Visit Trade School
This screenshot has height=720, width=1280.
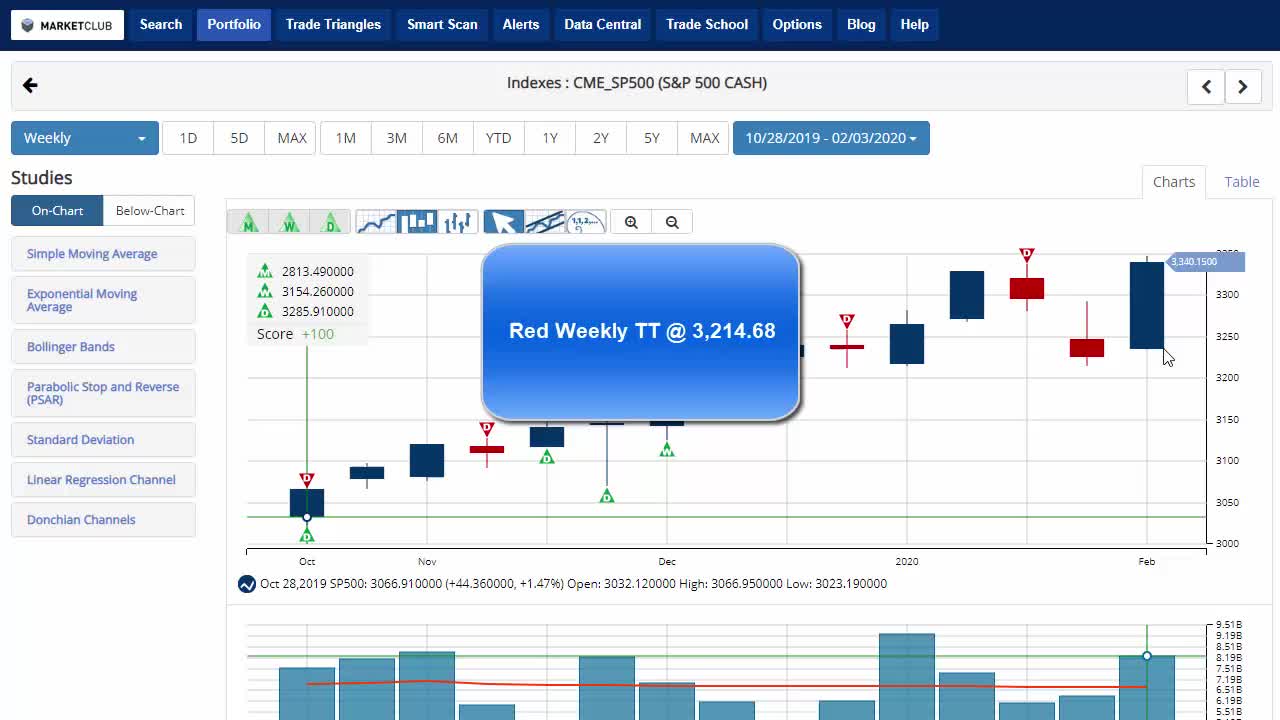click(707, 25)
